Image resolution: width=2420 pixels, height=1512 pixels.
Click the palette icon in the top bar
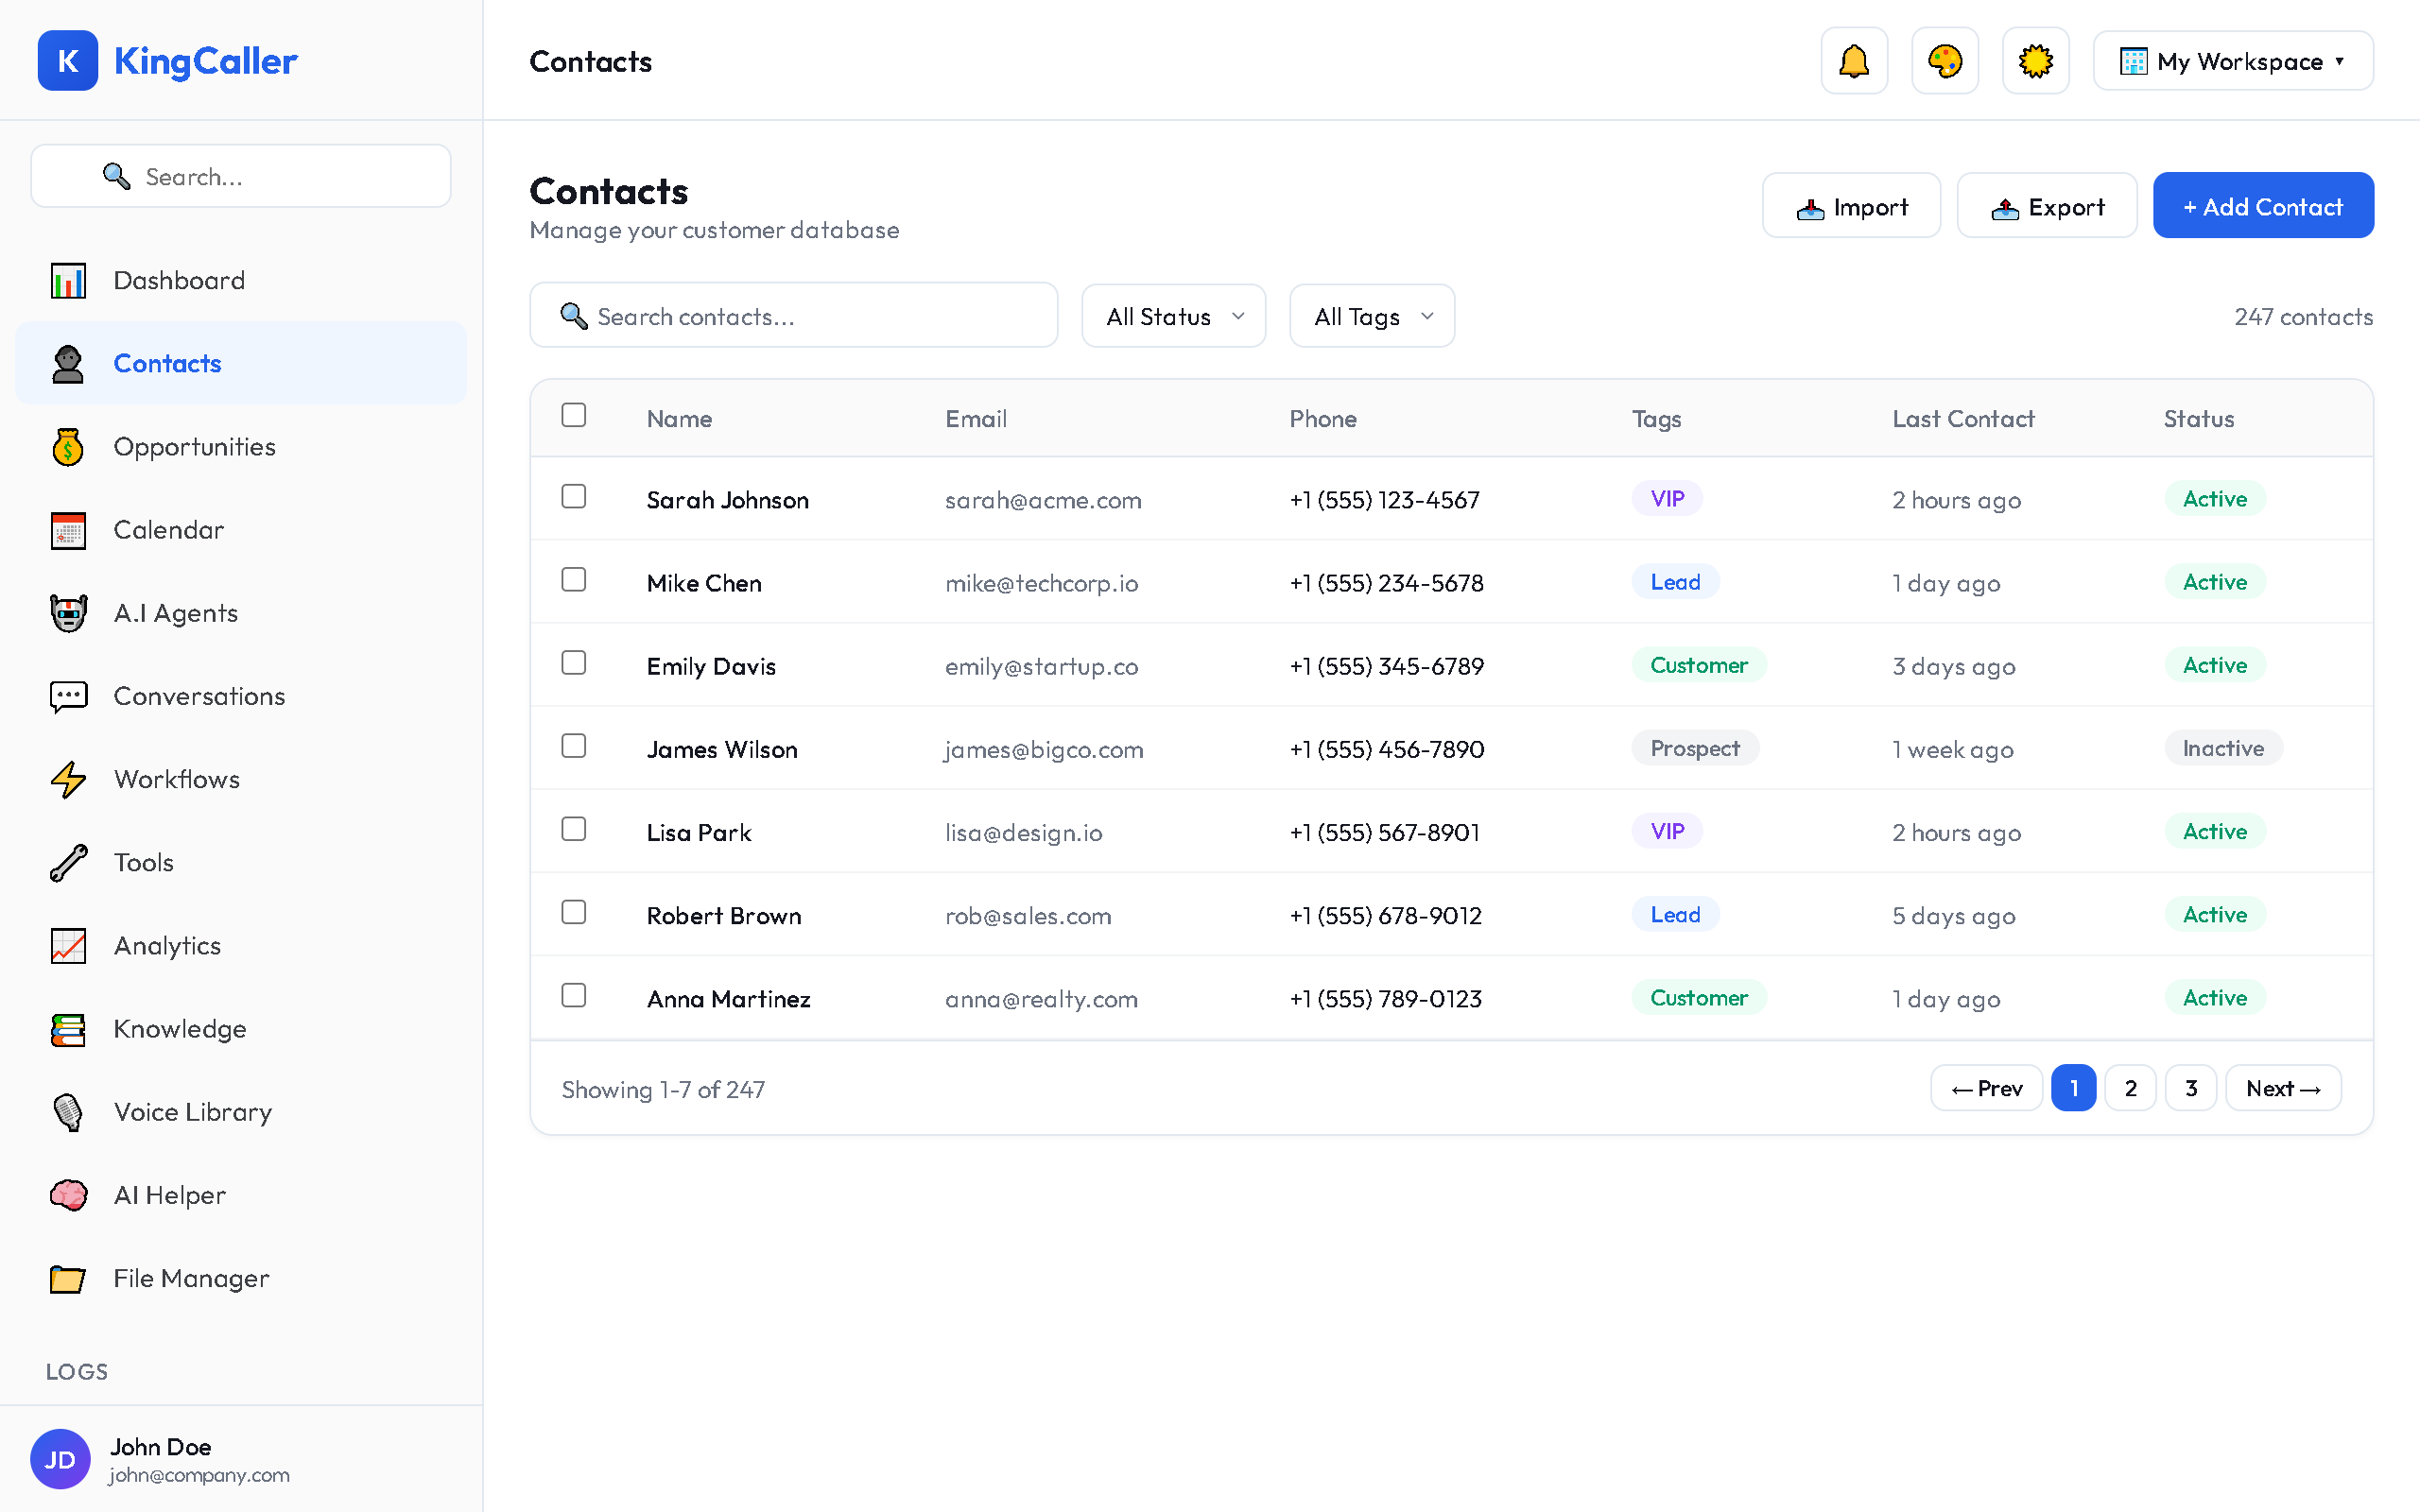point(1944,60)
